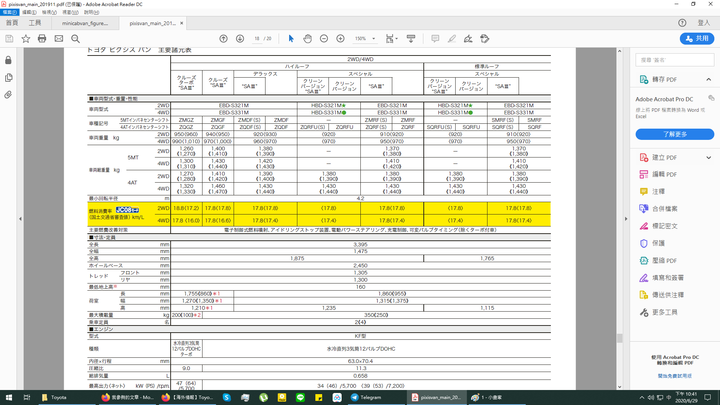This screenshot has height=405, width=720.
Task: Click the zoom in plus icon
Action: [340, 39]
